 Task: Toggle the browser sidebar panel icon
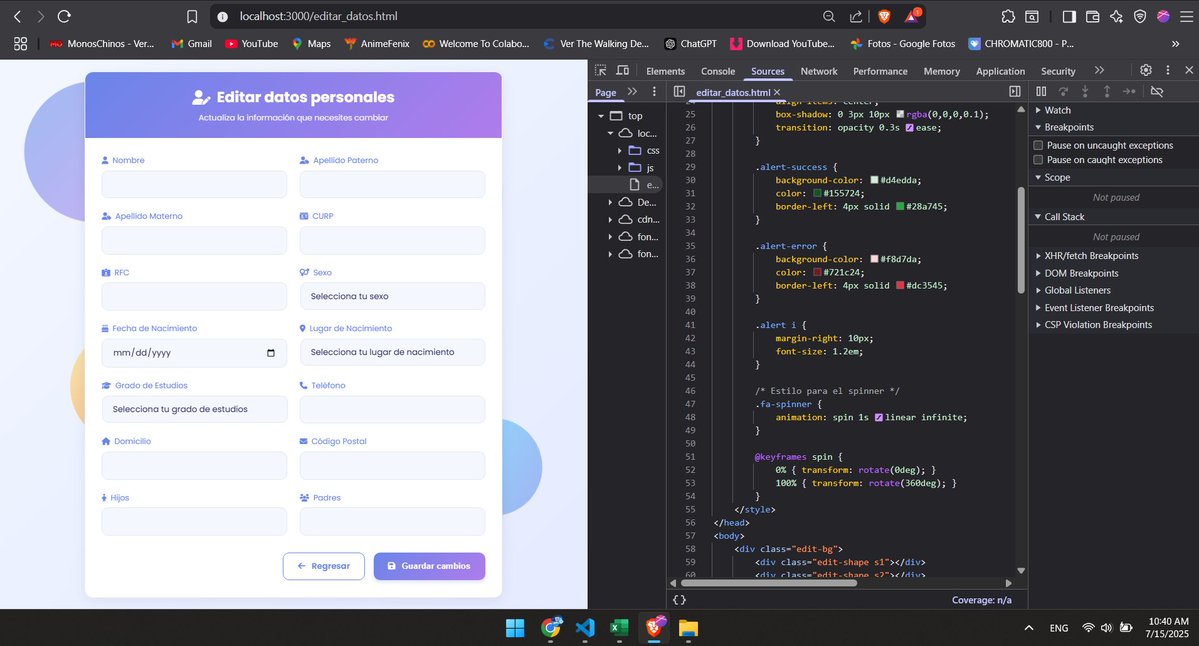pos(1069,16)
